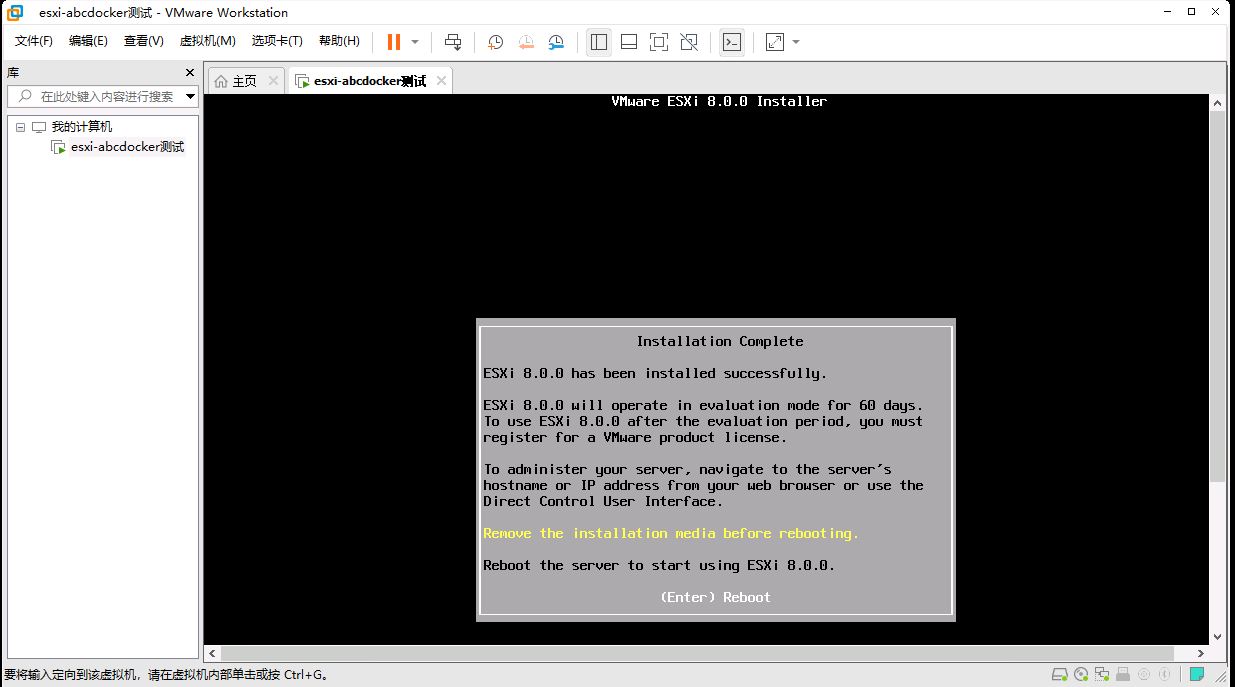1235x687 pixels.
Task: Pause the running virtual machine
Action: (x=393, y=42)
